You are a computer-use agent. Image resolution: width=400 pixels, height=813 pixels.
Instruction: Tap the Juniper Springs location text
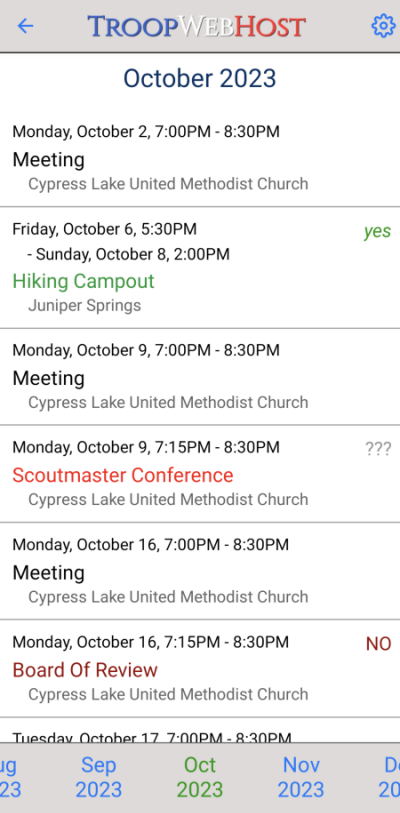pyautogui.click(x=85, y=305)
